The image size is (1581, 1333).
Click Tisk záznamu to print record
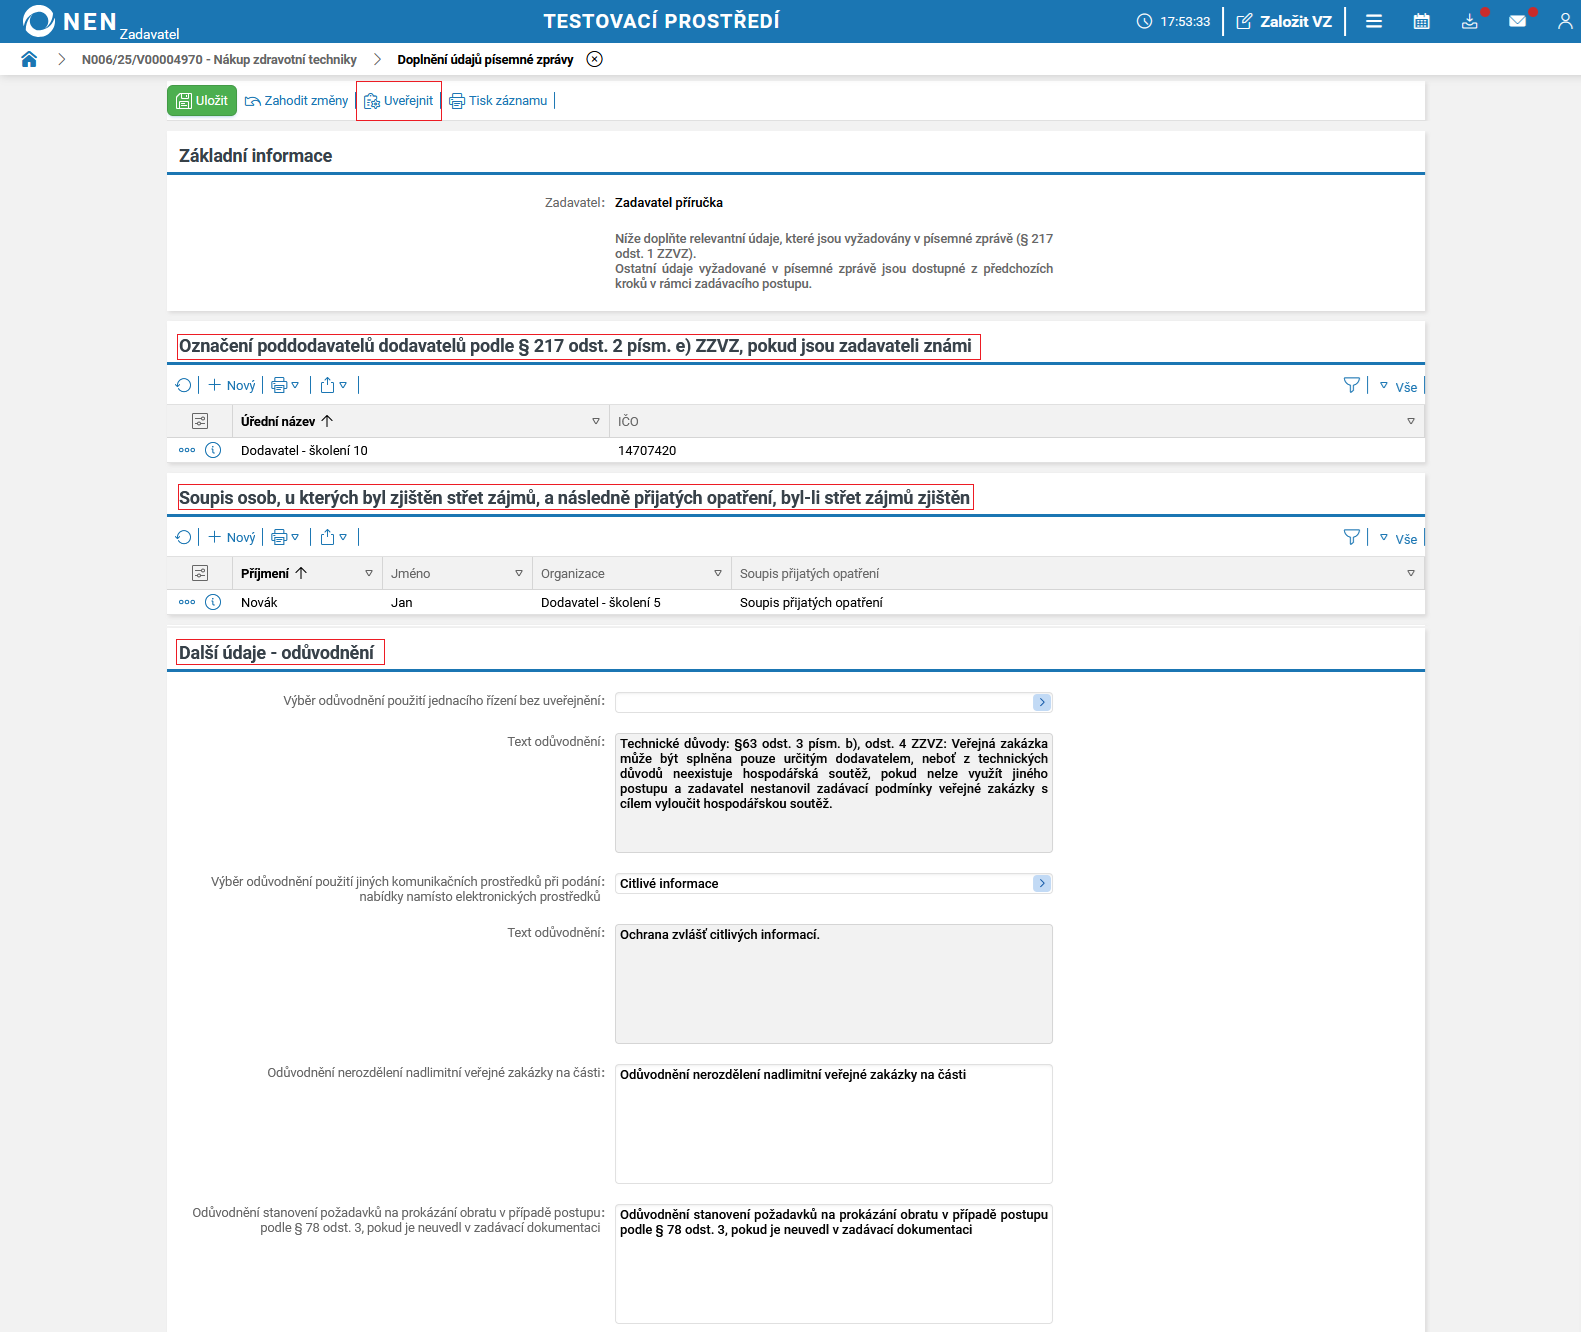coord(498,101)
